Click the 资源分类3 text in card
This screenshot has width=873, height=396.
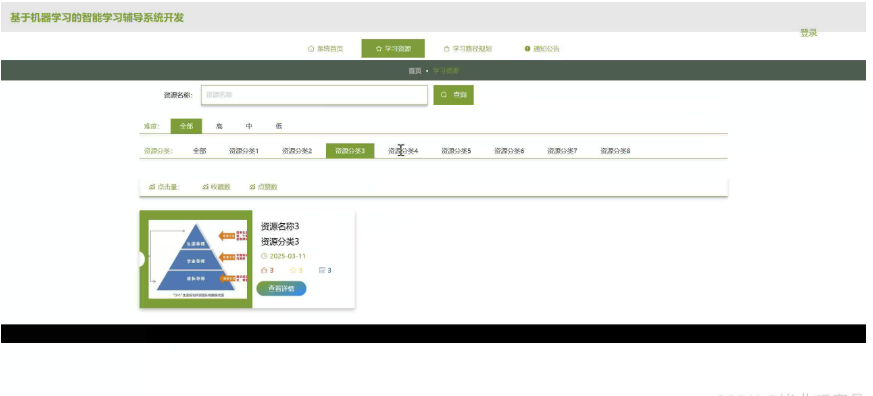(x=280, y=242)
